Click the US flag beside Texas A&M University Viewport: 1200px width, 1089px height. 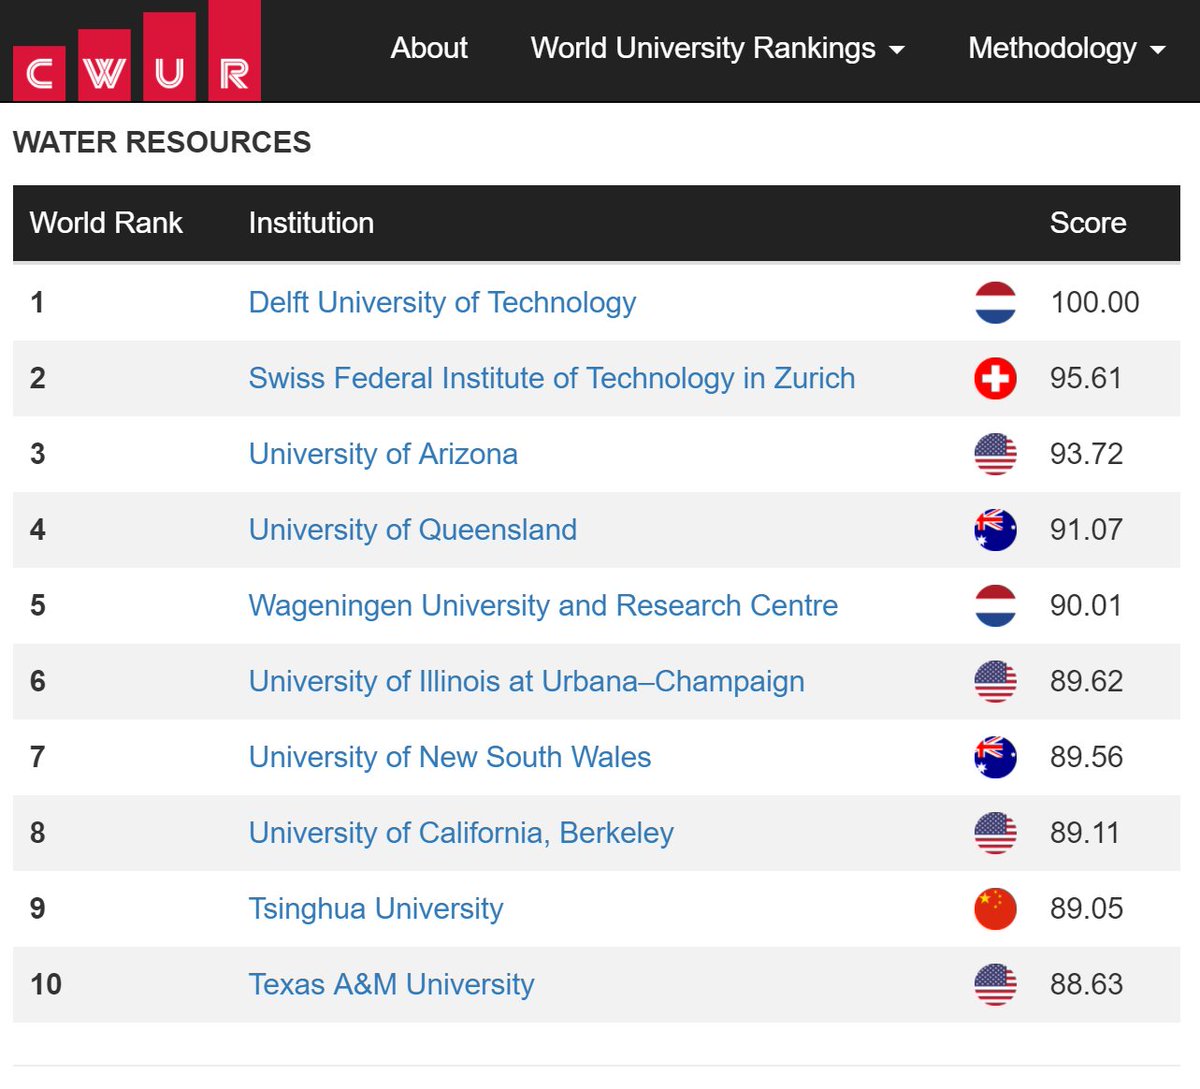995,984
